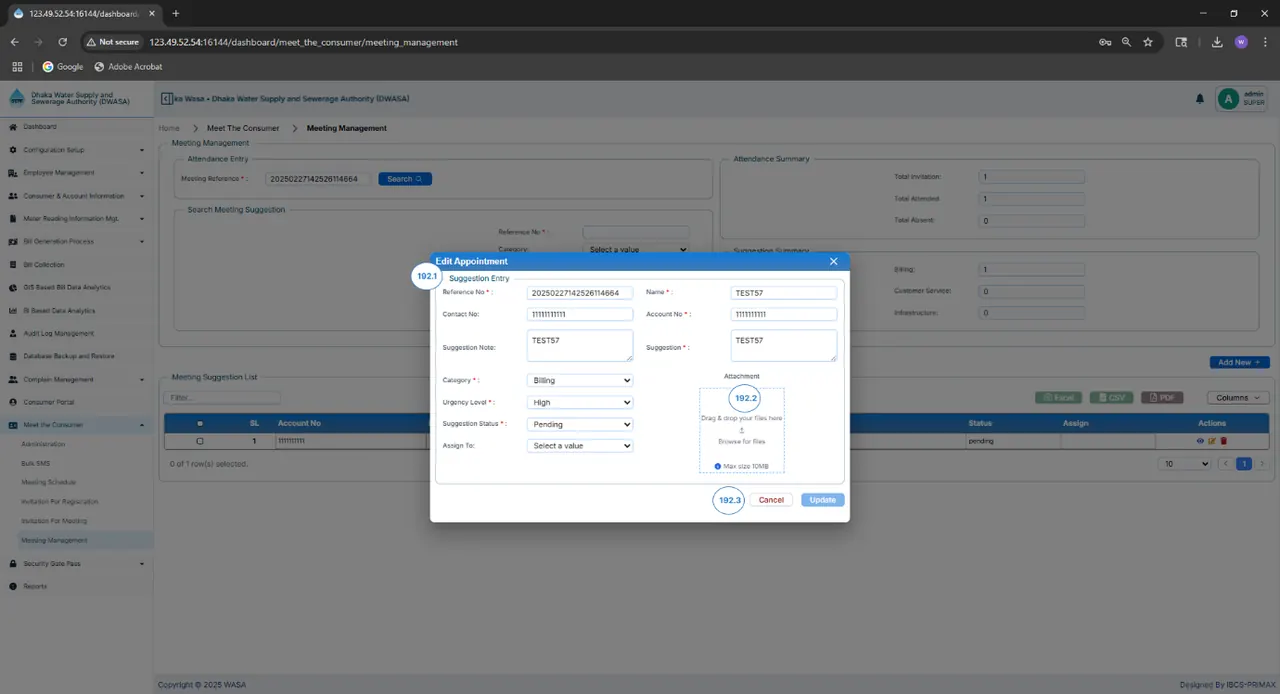Click the Reports sidebar icon

click(13, 586)
